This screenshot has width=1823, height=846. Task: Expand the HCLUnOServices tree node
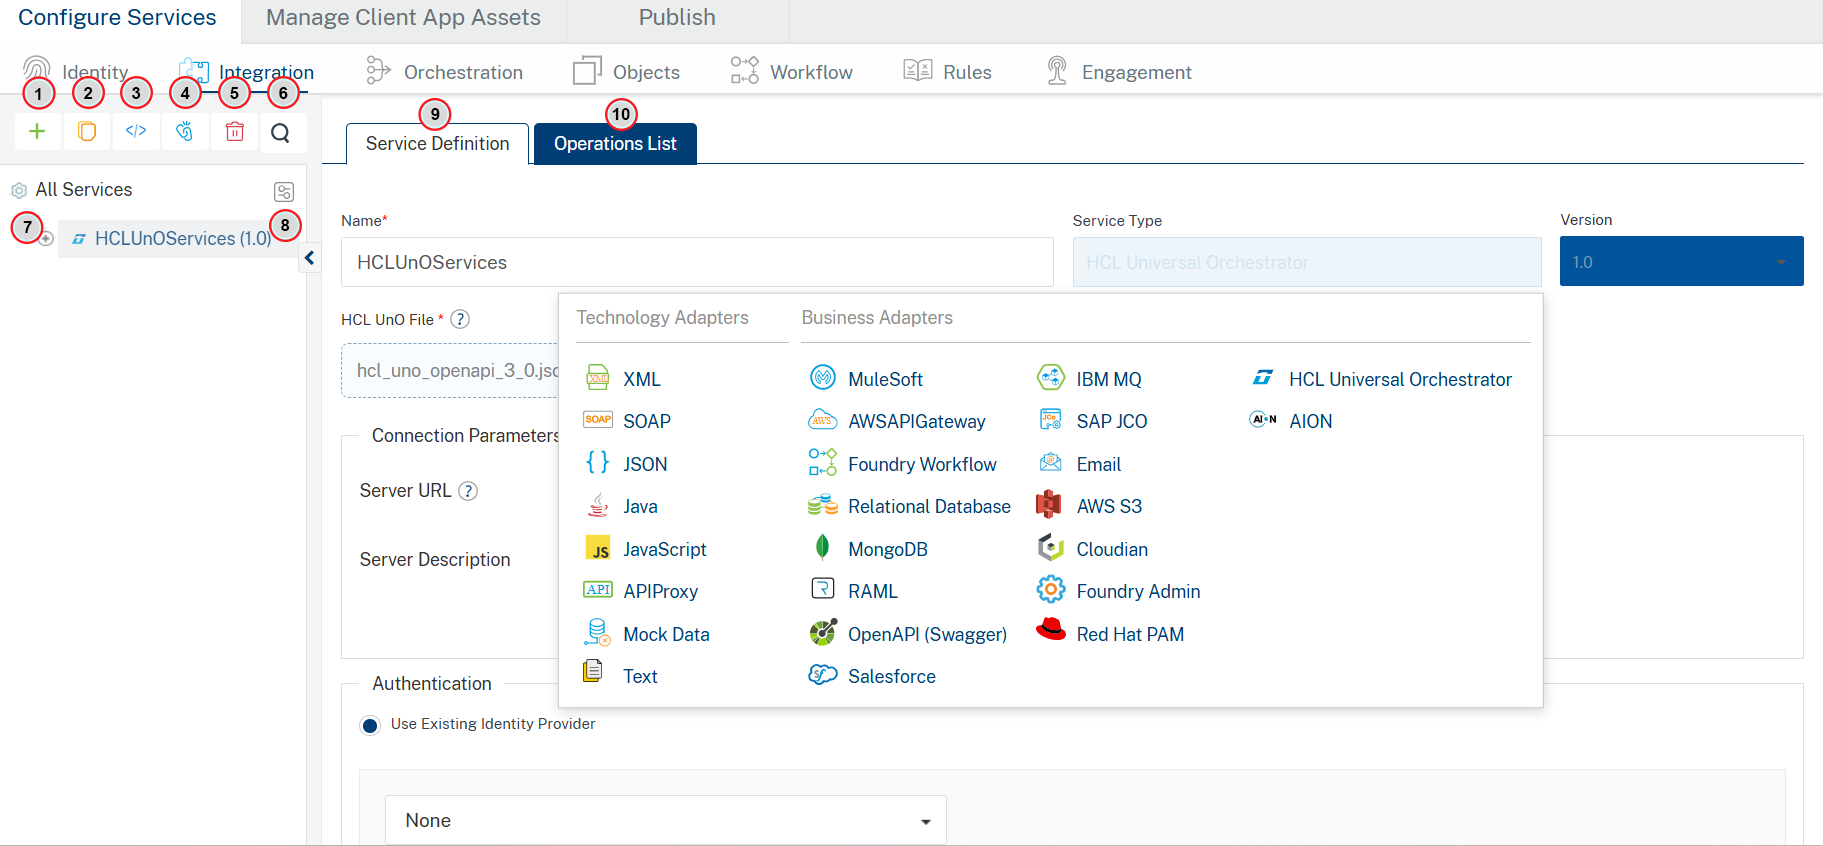point(46,239)
